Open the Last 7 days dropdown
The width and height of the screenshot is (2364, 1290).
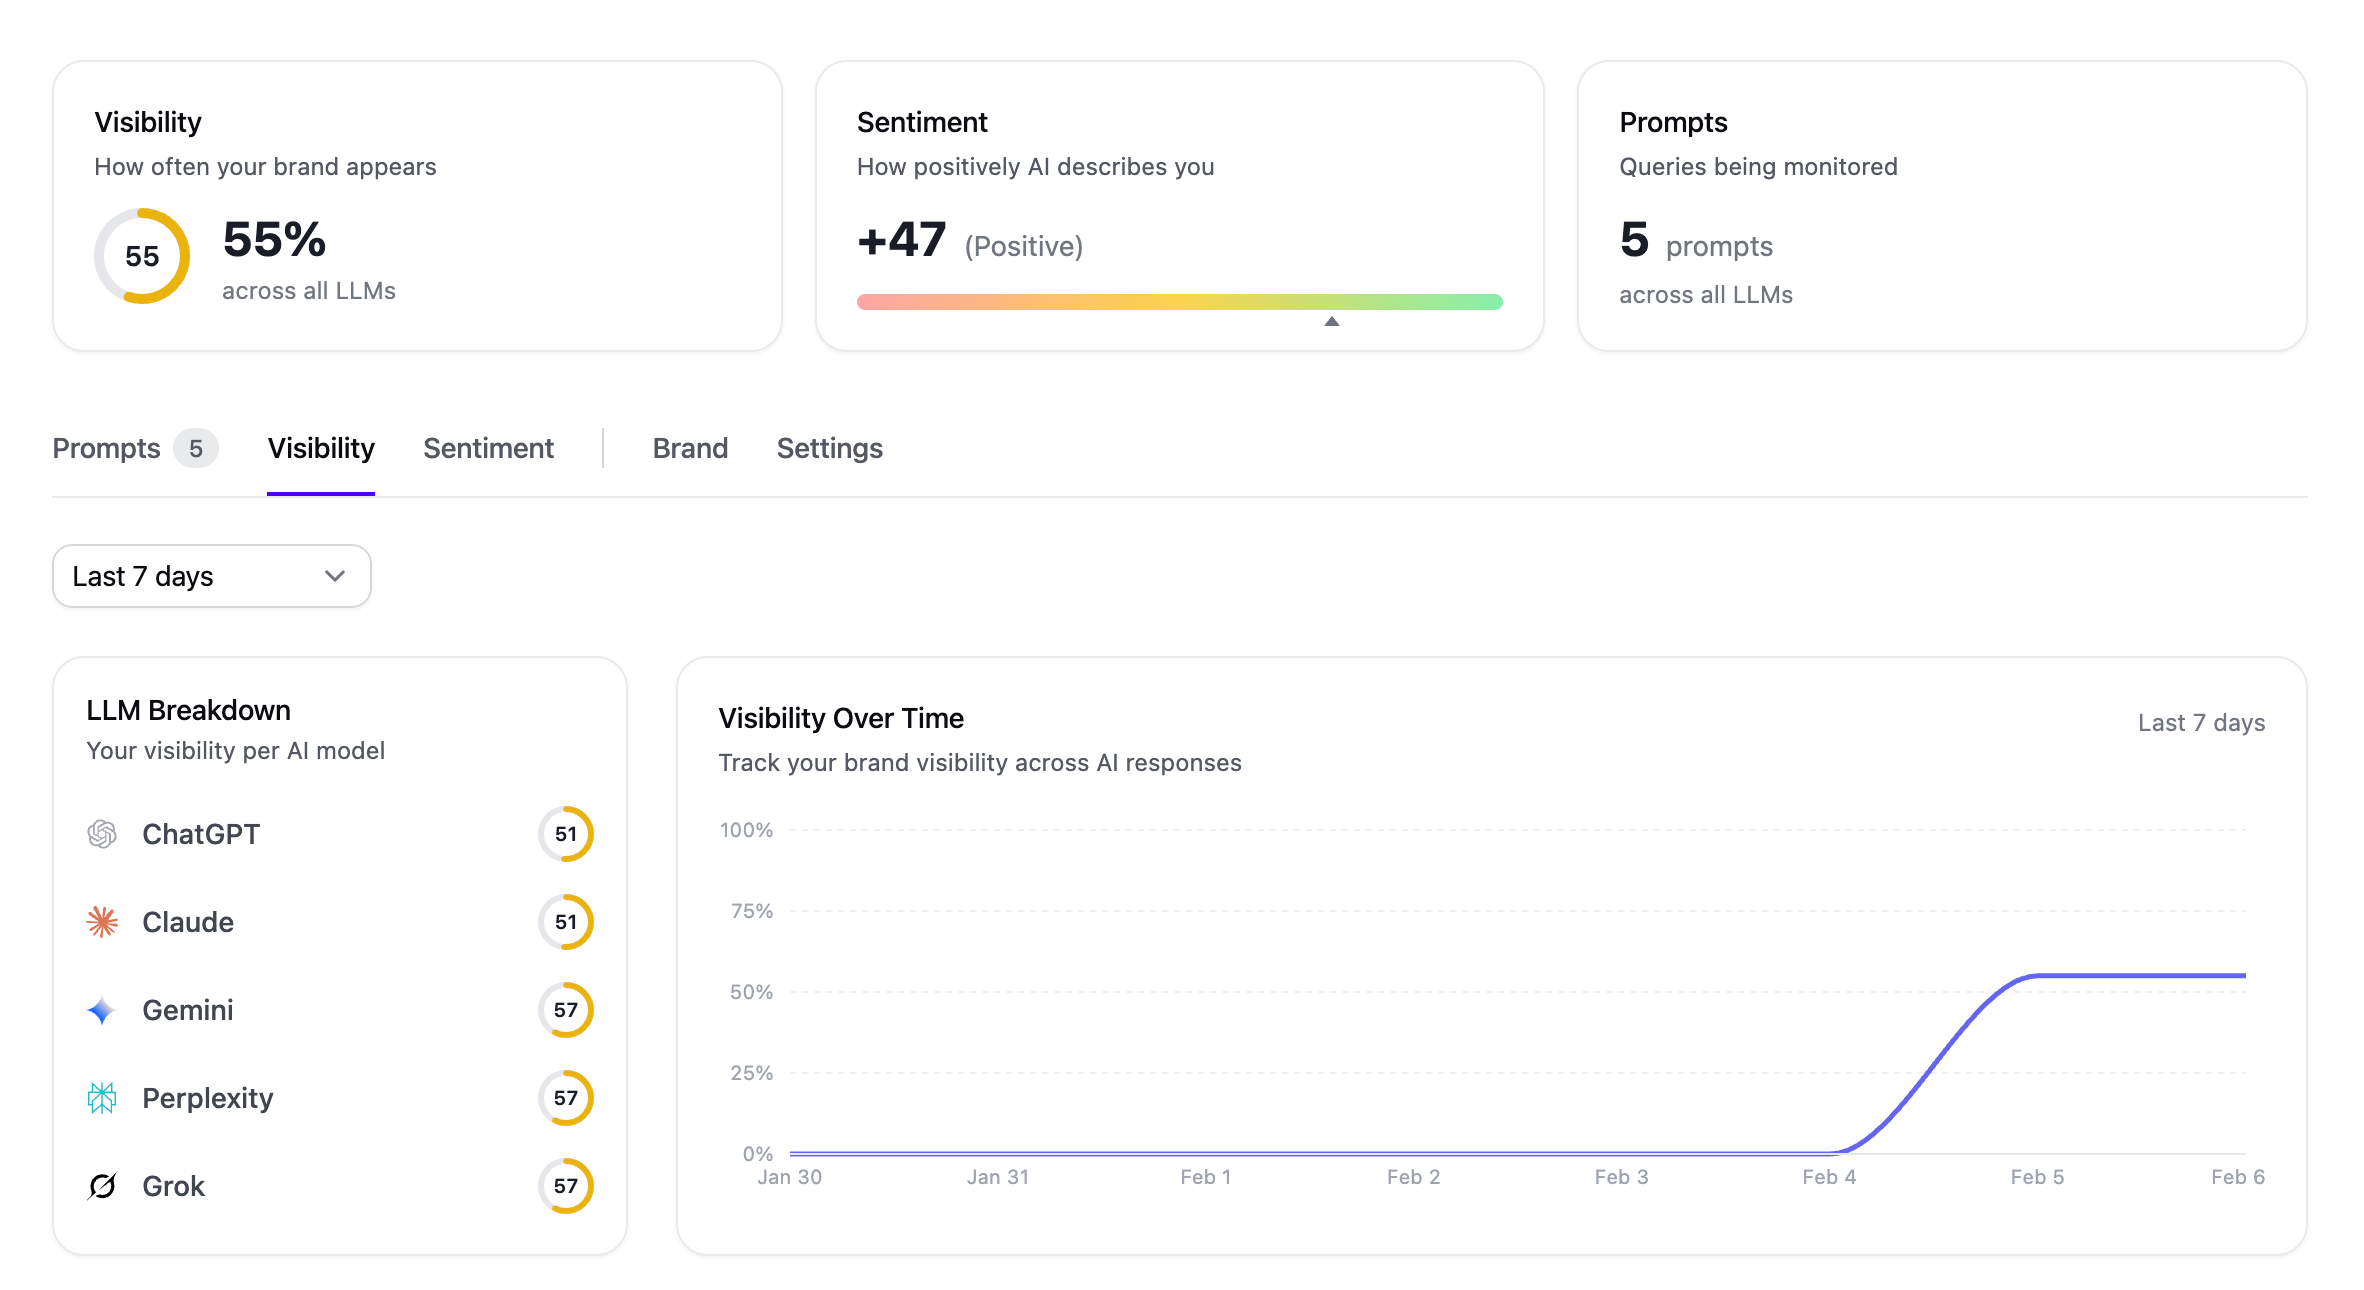tap(212, 576)
